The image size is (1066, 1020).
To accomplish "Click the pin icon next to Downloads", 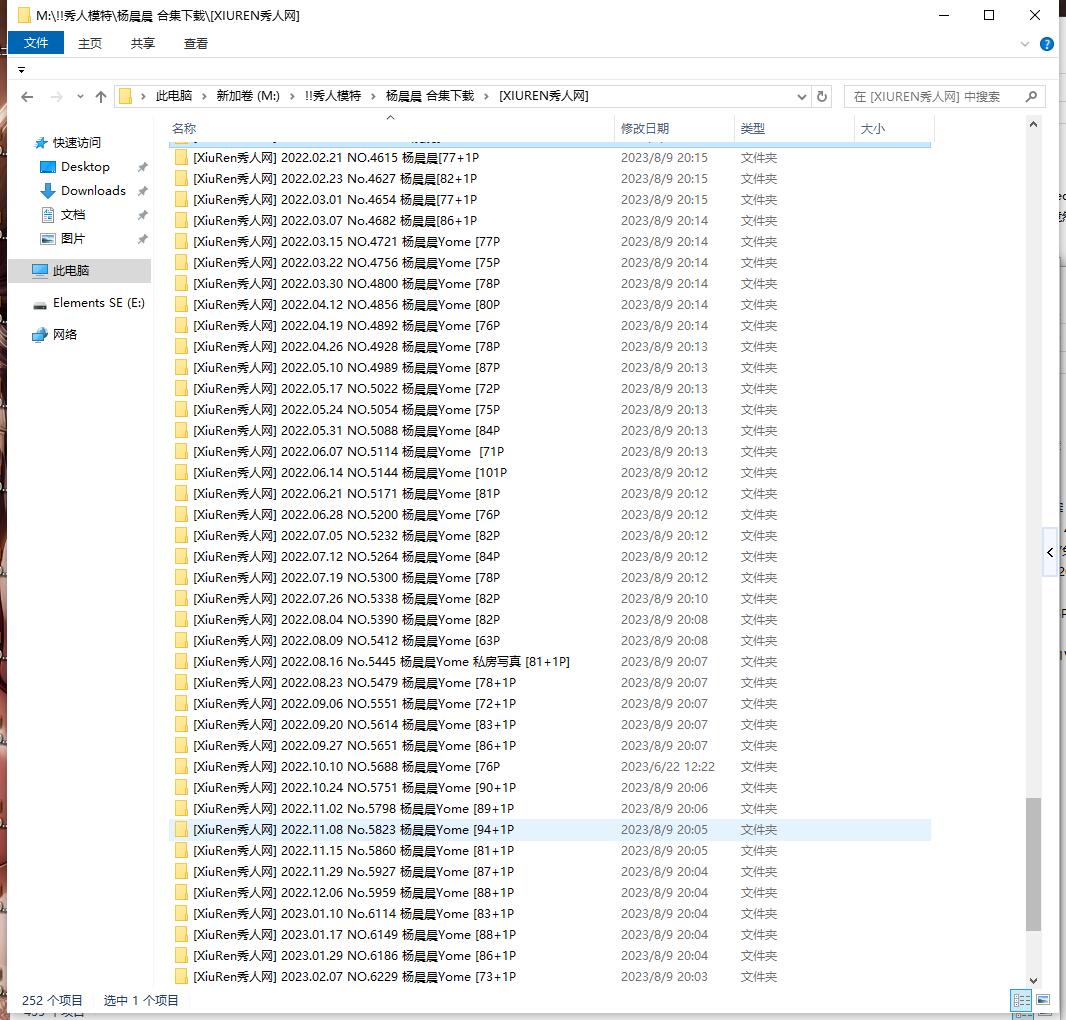I will (x=142, y=191).
